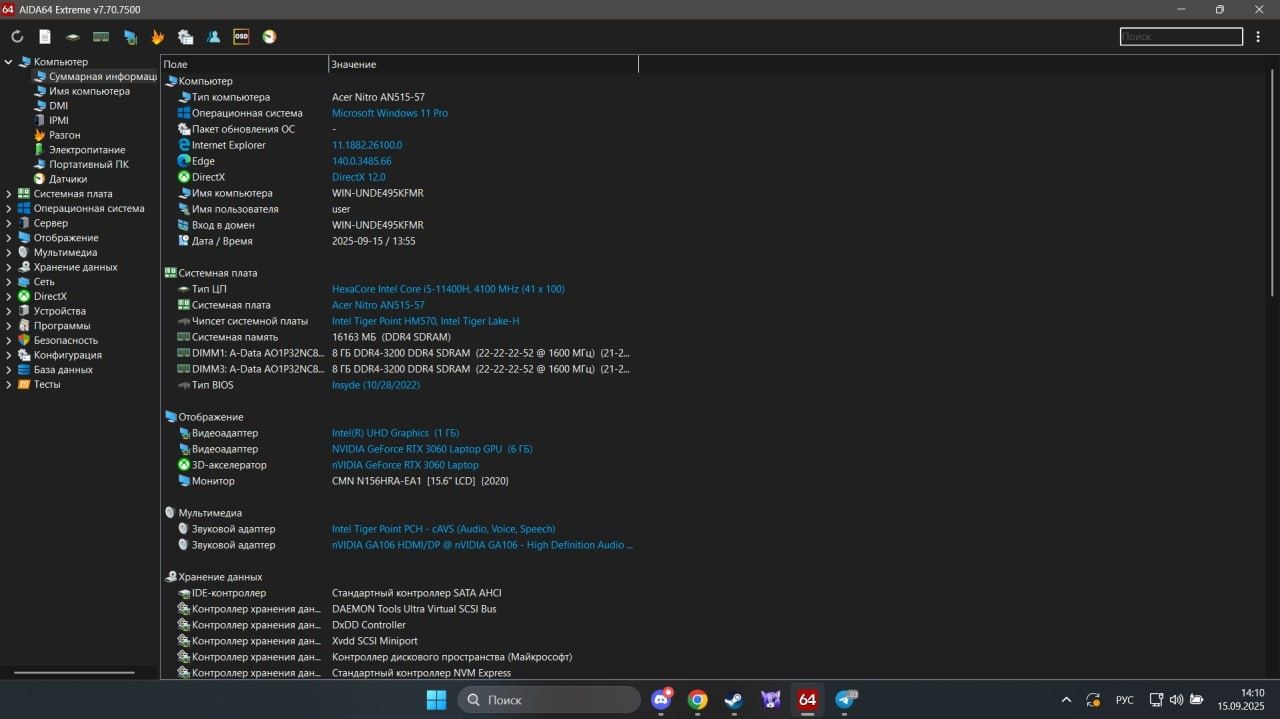
Task: Click the blue monitor toolbar icon
Action: [130, 37]
